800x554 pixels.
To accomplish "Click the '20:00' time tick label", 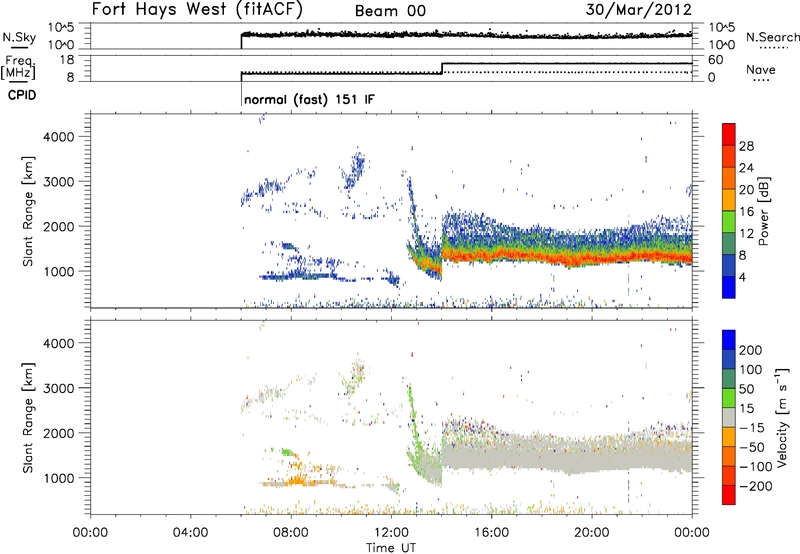I will coord(591,533).
